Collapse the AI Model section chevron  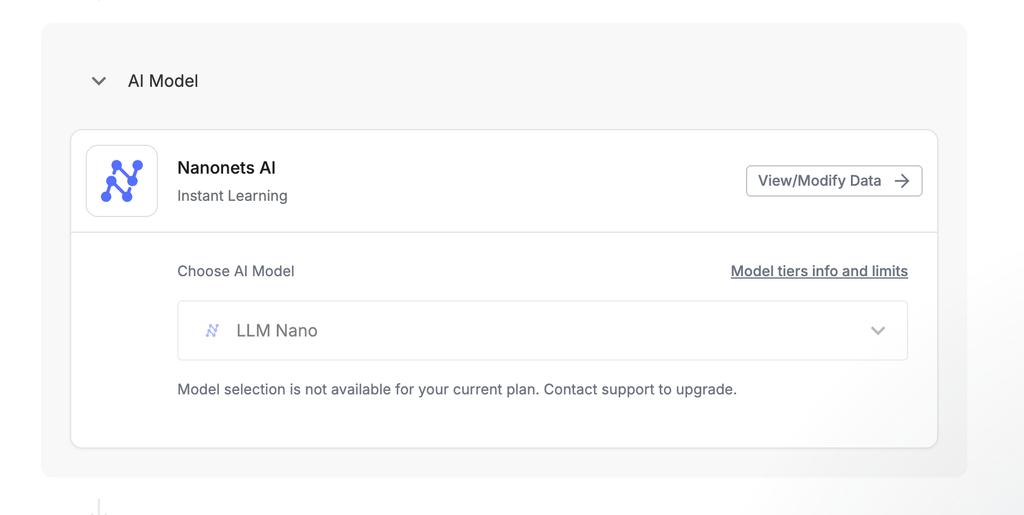99,81
